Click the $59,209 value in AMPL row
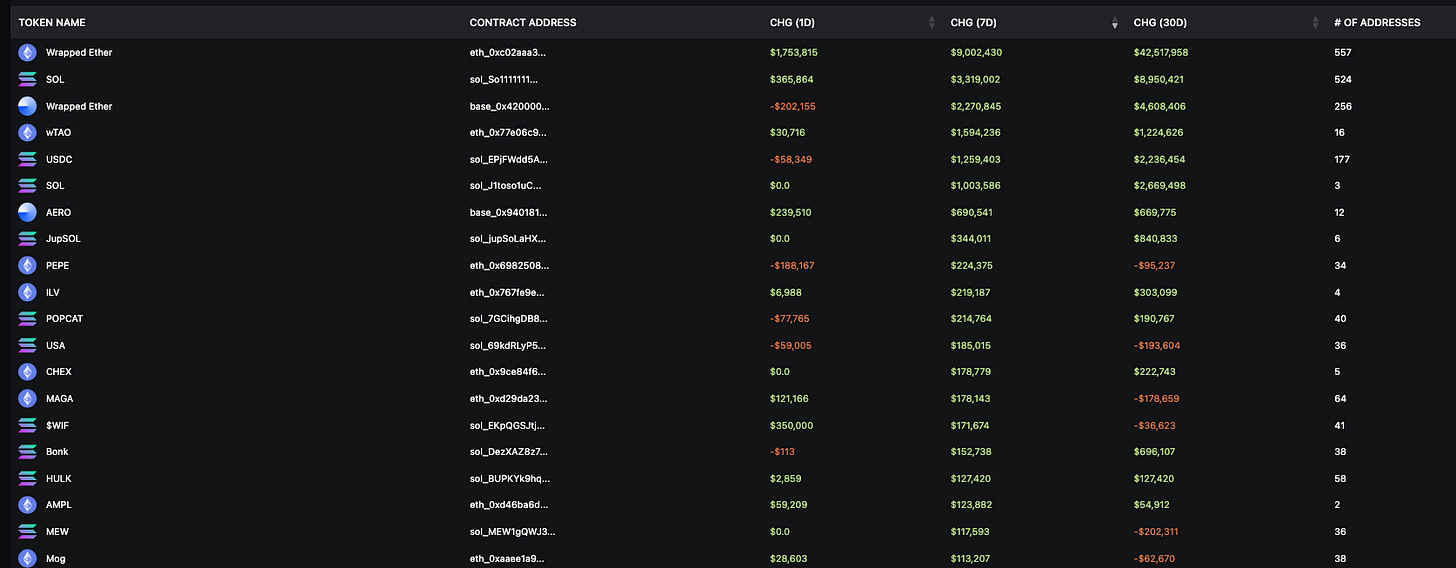The height and width of the screenshot is (568, 1456). [789, 505]
